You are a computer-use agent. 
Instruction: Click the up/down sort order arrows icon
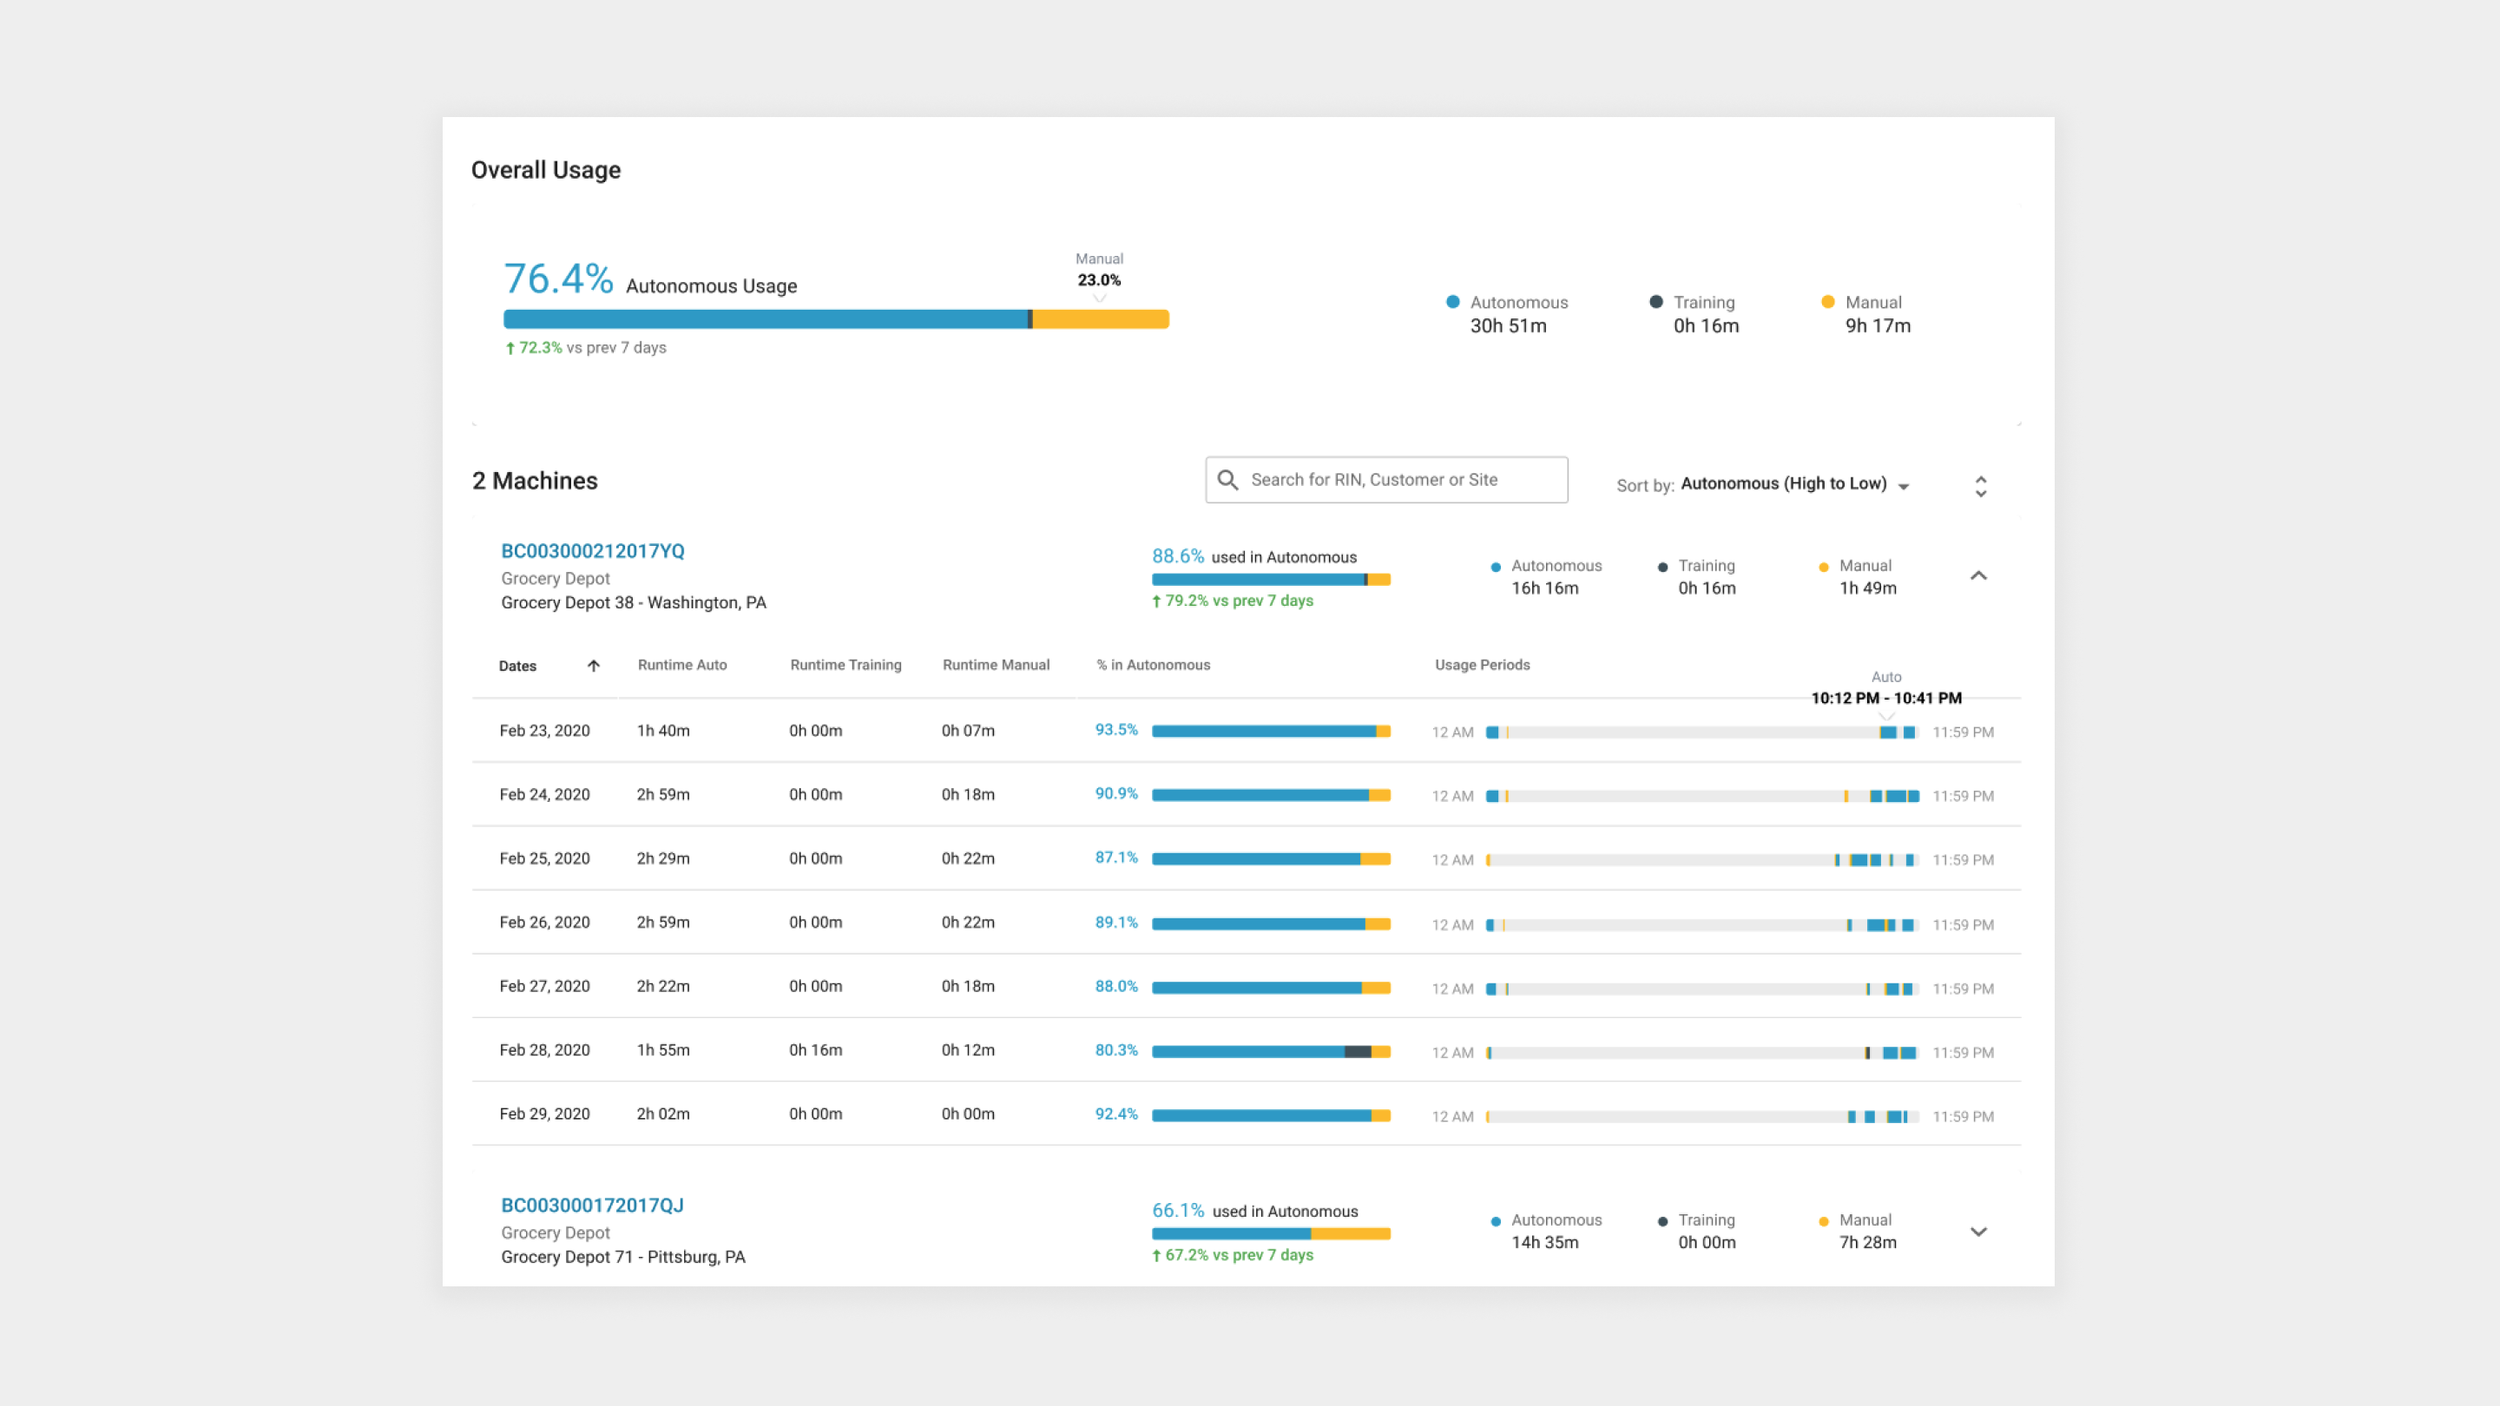pos(1981,485)
